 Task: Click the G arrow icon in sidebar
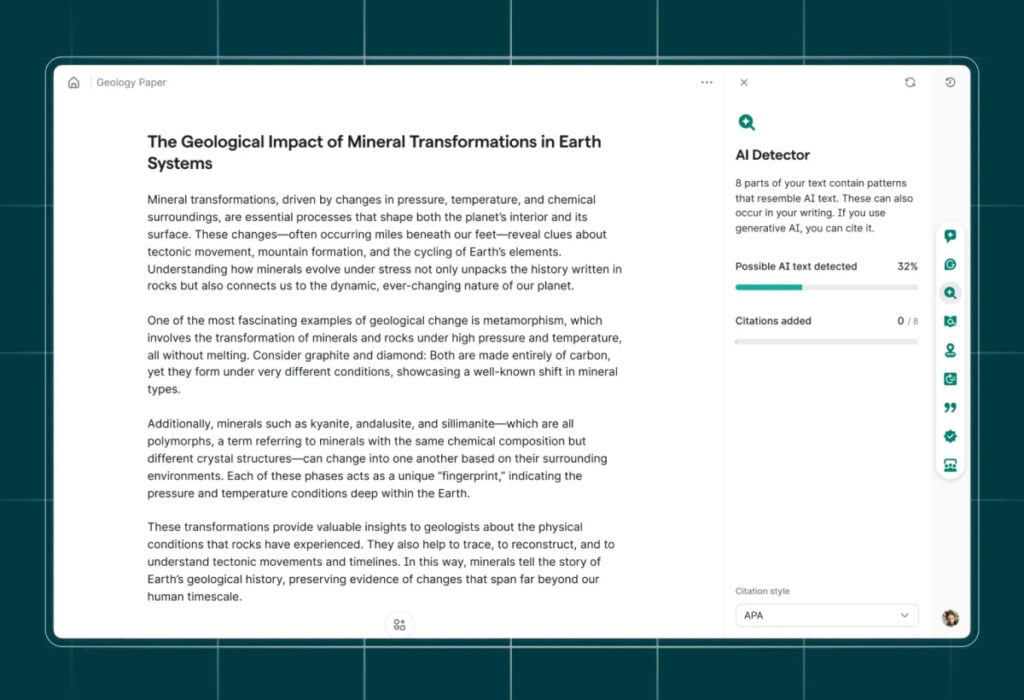click(x=950, y=379)
